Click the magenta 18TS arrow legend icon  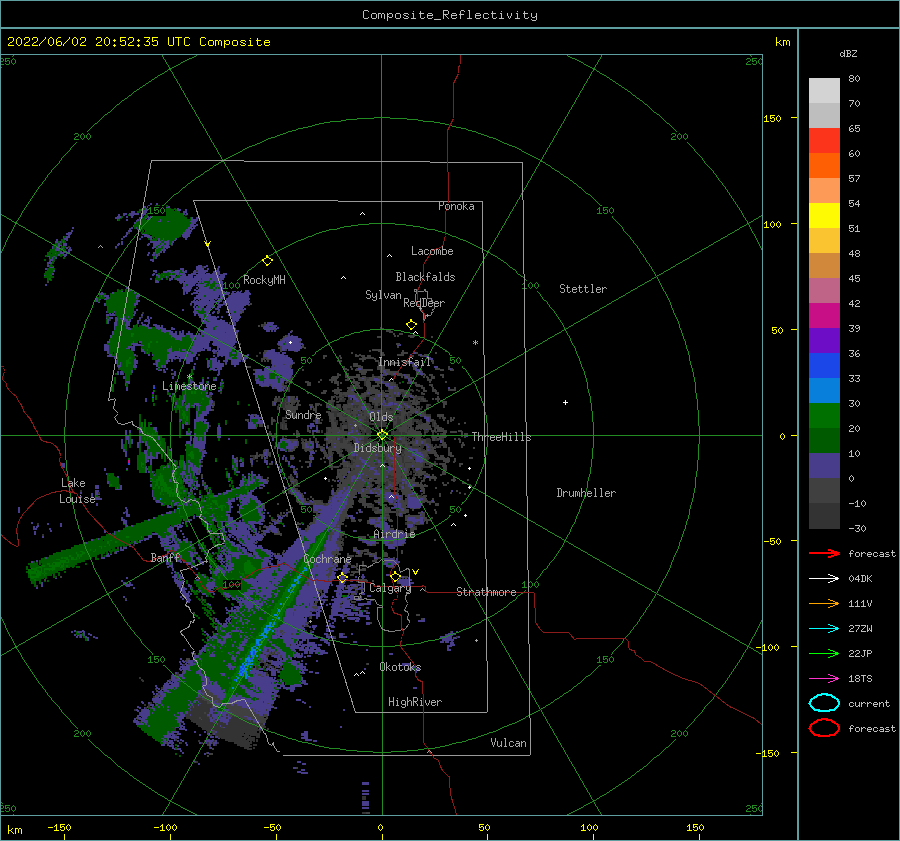point(824,679)
